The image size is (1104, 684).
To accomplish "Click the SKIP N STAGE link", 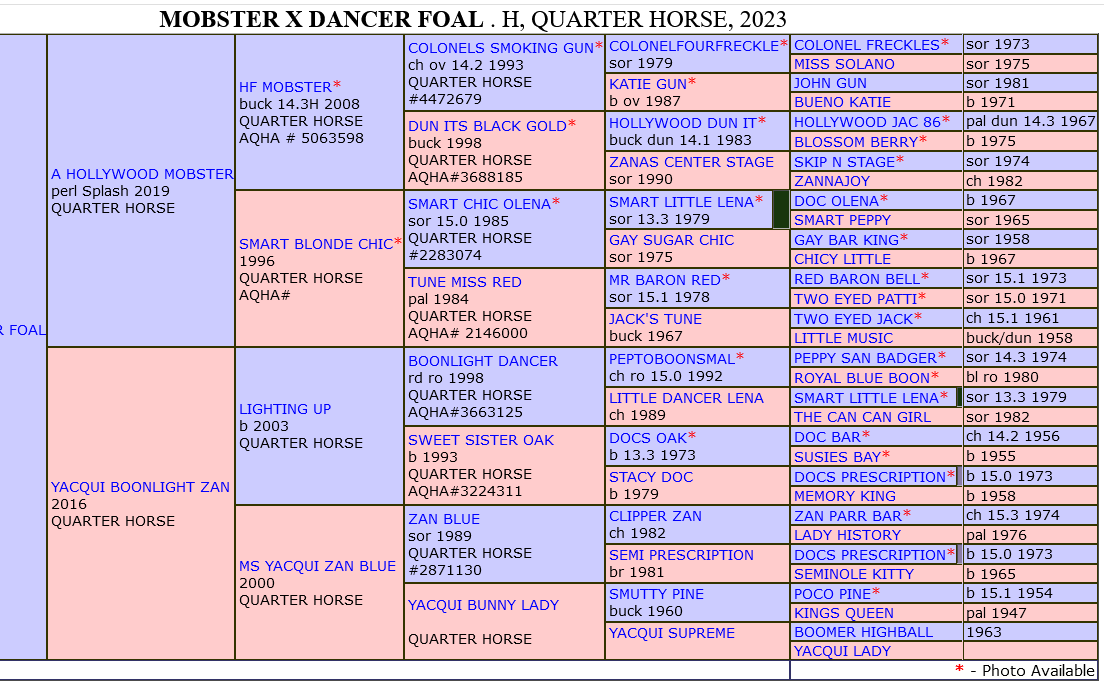I will pos(845,161).
